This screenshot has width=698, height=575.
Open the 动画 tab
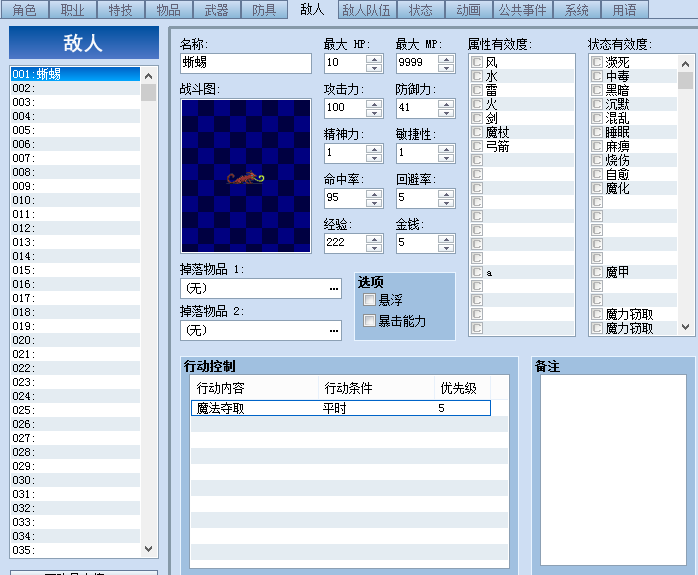click(469, 10)
